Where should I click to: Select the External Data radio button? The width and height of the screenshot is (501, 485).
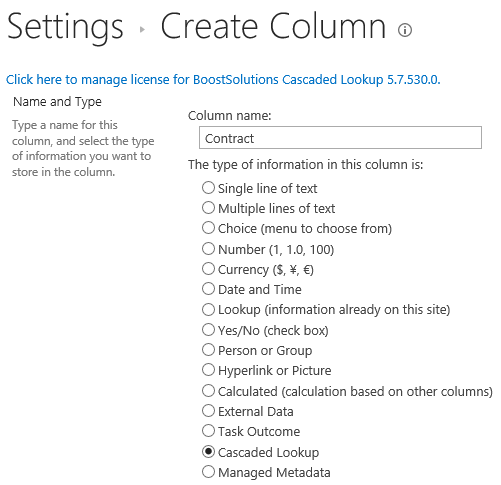(208, 411)
